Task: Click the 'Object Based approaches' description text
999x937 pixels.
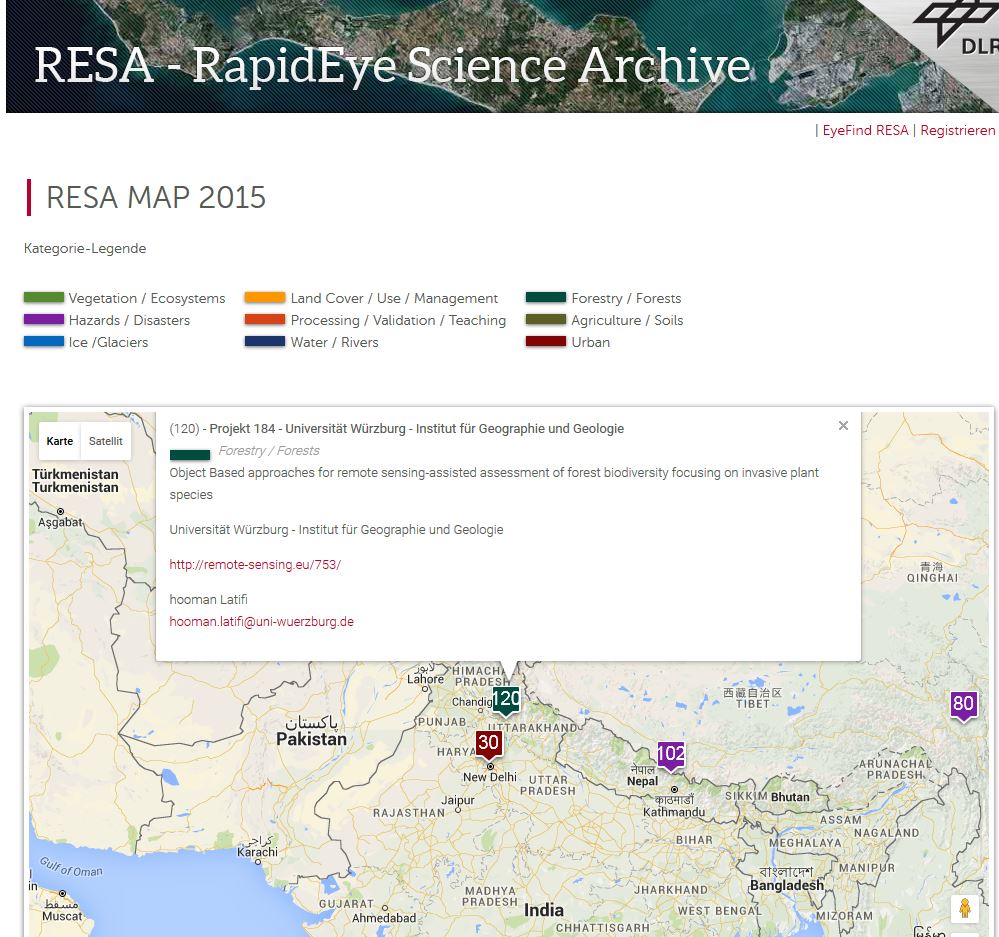Action: coord(494,483)
